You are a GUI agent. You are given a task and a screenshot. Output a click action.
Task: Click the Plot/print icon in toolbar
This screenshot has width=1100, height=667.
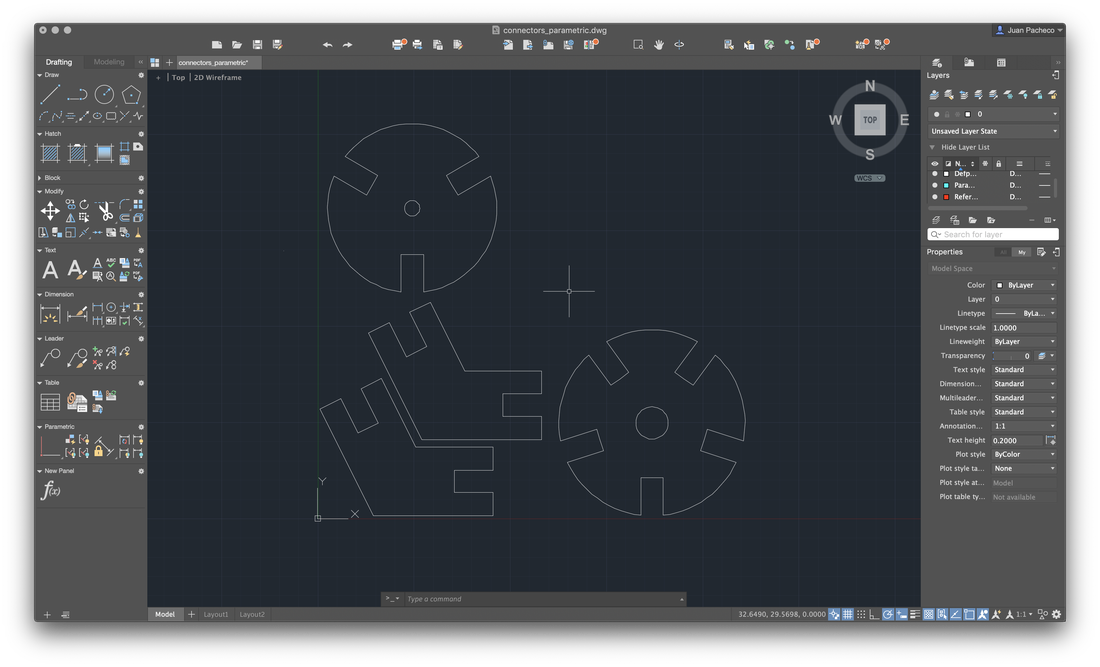tap(398, 45)
